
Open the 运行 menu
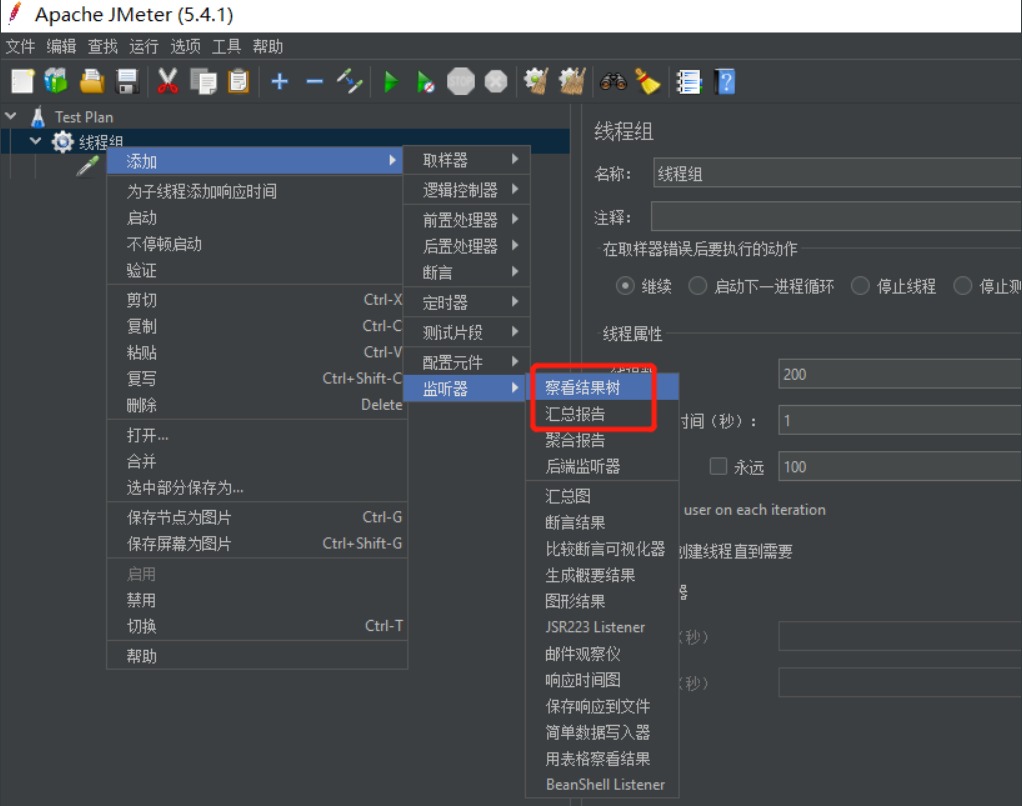[x=143, y=46]
